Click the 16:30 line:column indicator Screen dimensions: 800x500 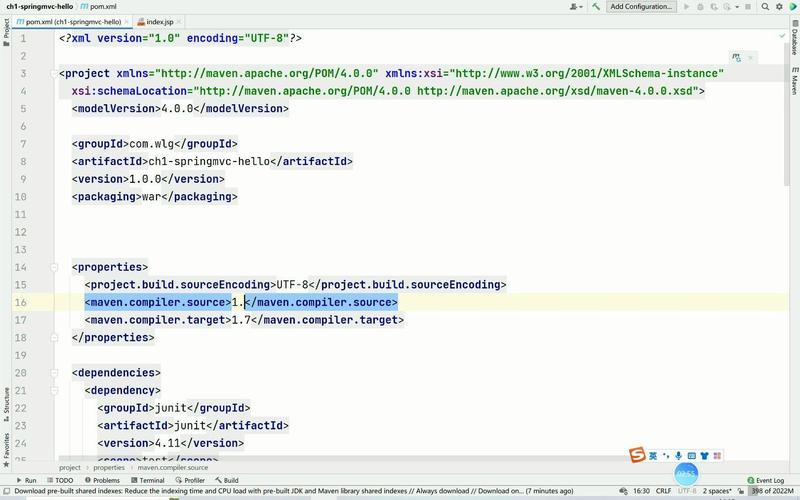click(x=641, y=491)
